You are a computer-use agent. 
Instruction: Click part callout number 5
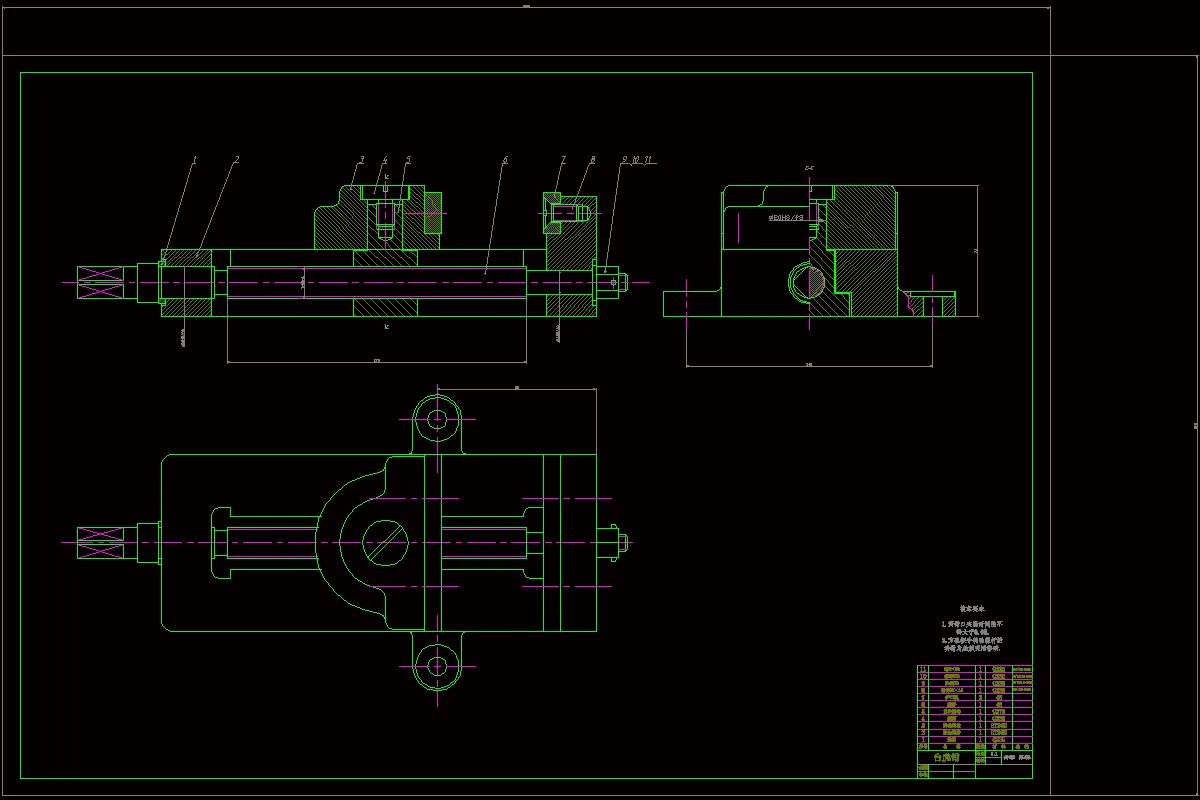coord(408,159)
